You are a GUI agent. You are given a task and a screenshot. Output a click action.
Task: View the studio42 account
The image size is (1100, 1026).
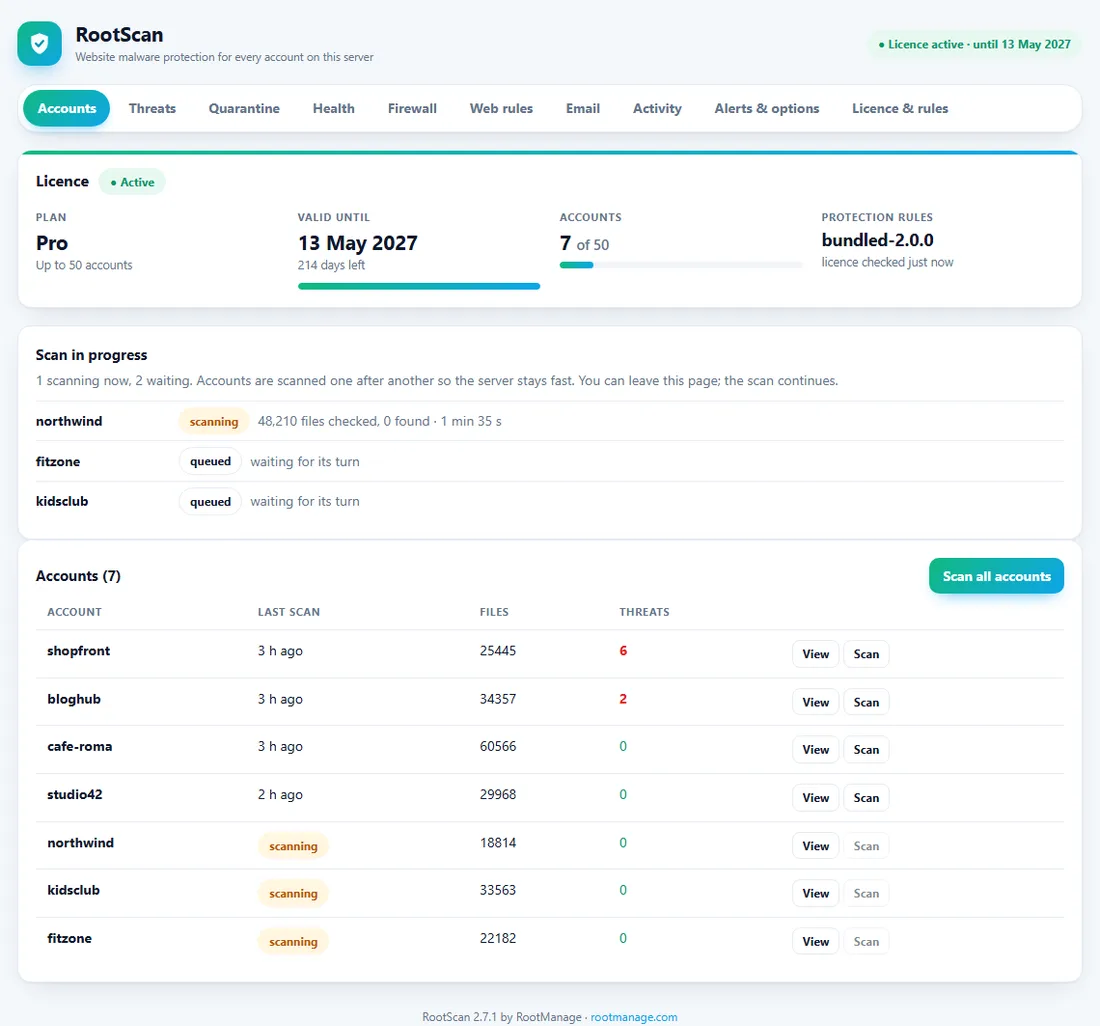click(815, 797)
